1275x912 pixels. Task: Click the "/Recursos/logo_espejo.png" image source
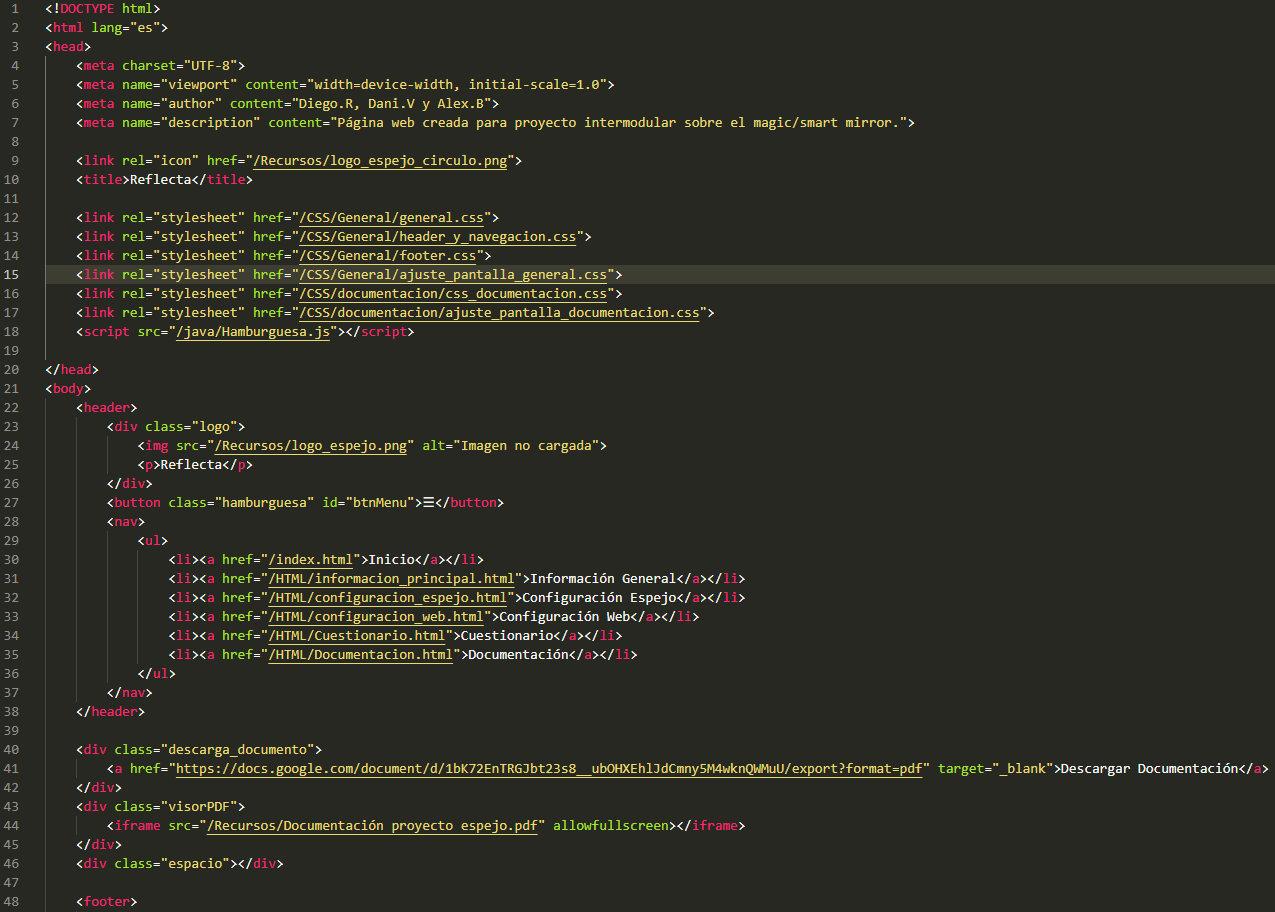310,445
